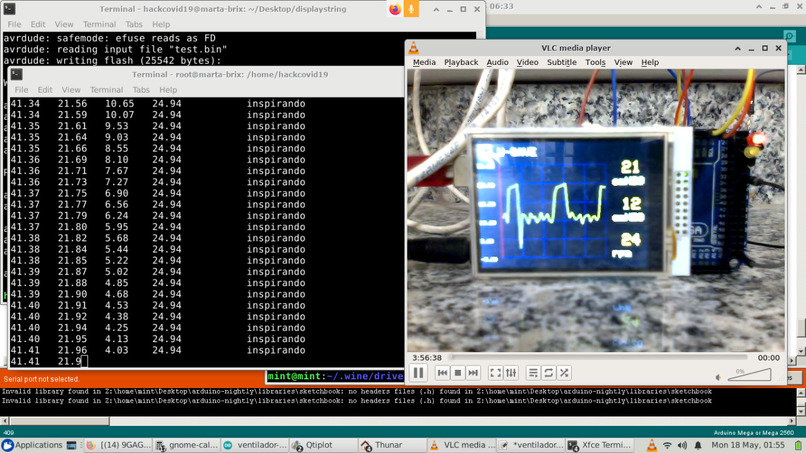
Task: Adjust the VLC volume slider
Action: (749, 374)
